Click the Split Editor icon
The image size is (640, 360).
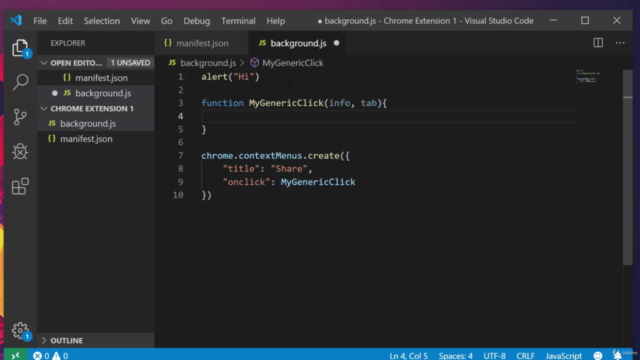point(598,43)
